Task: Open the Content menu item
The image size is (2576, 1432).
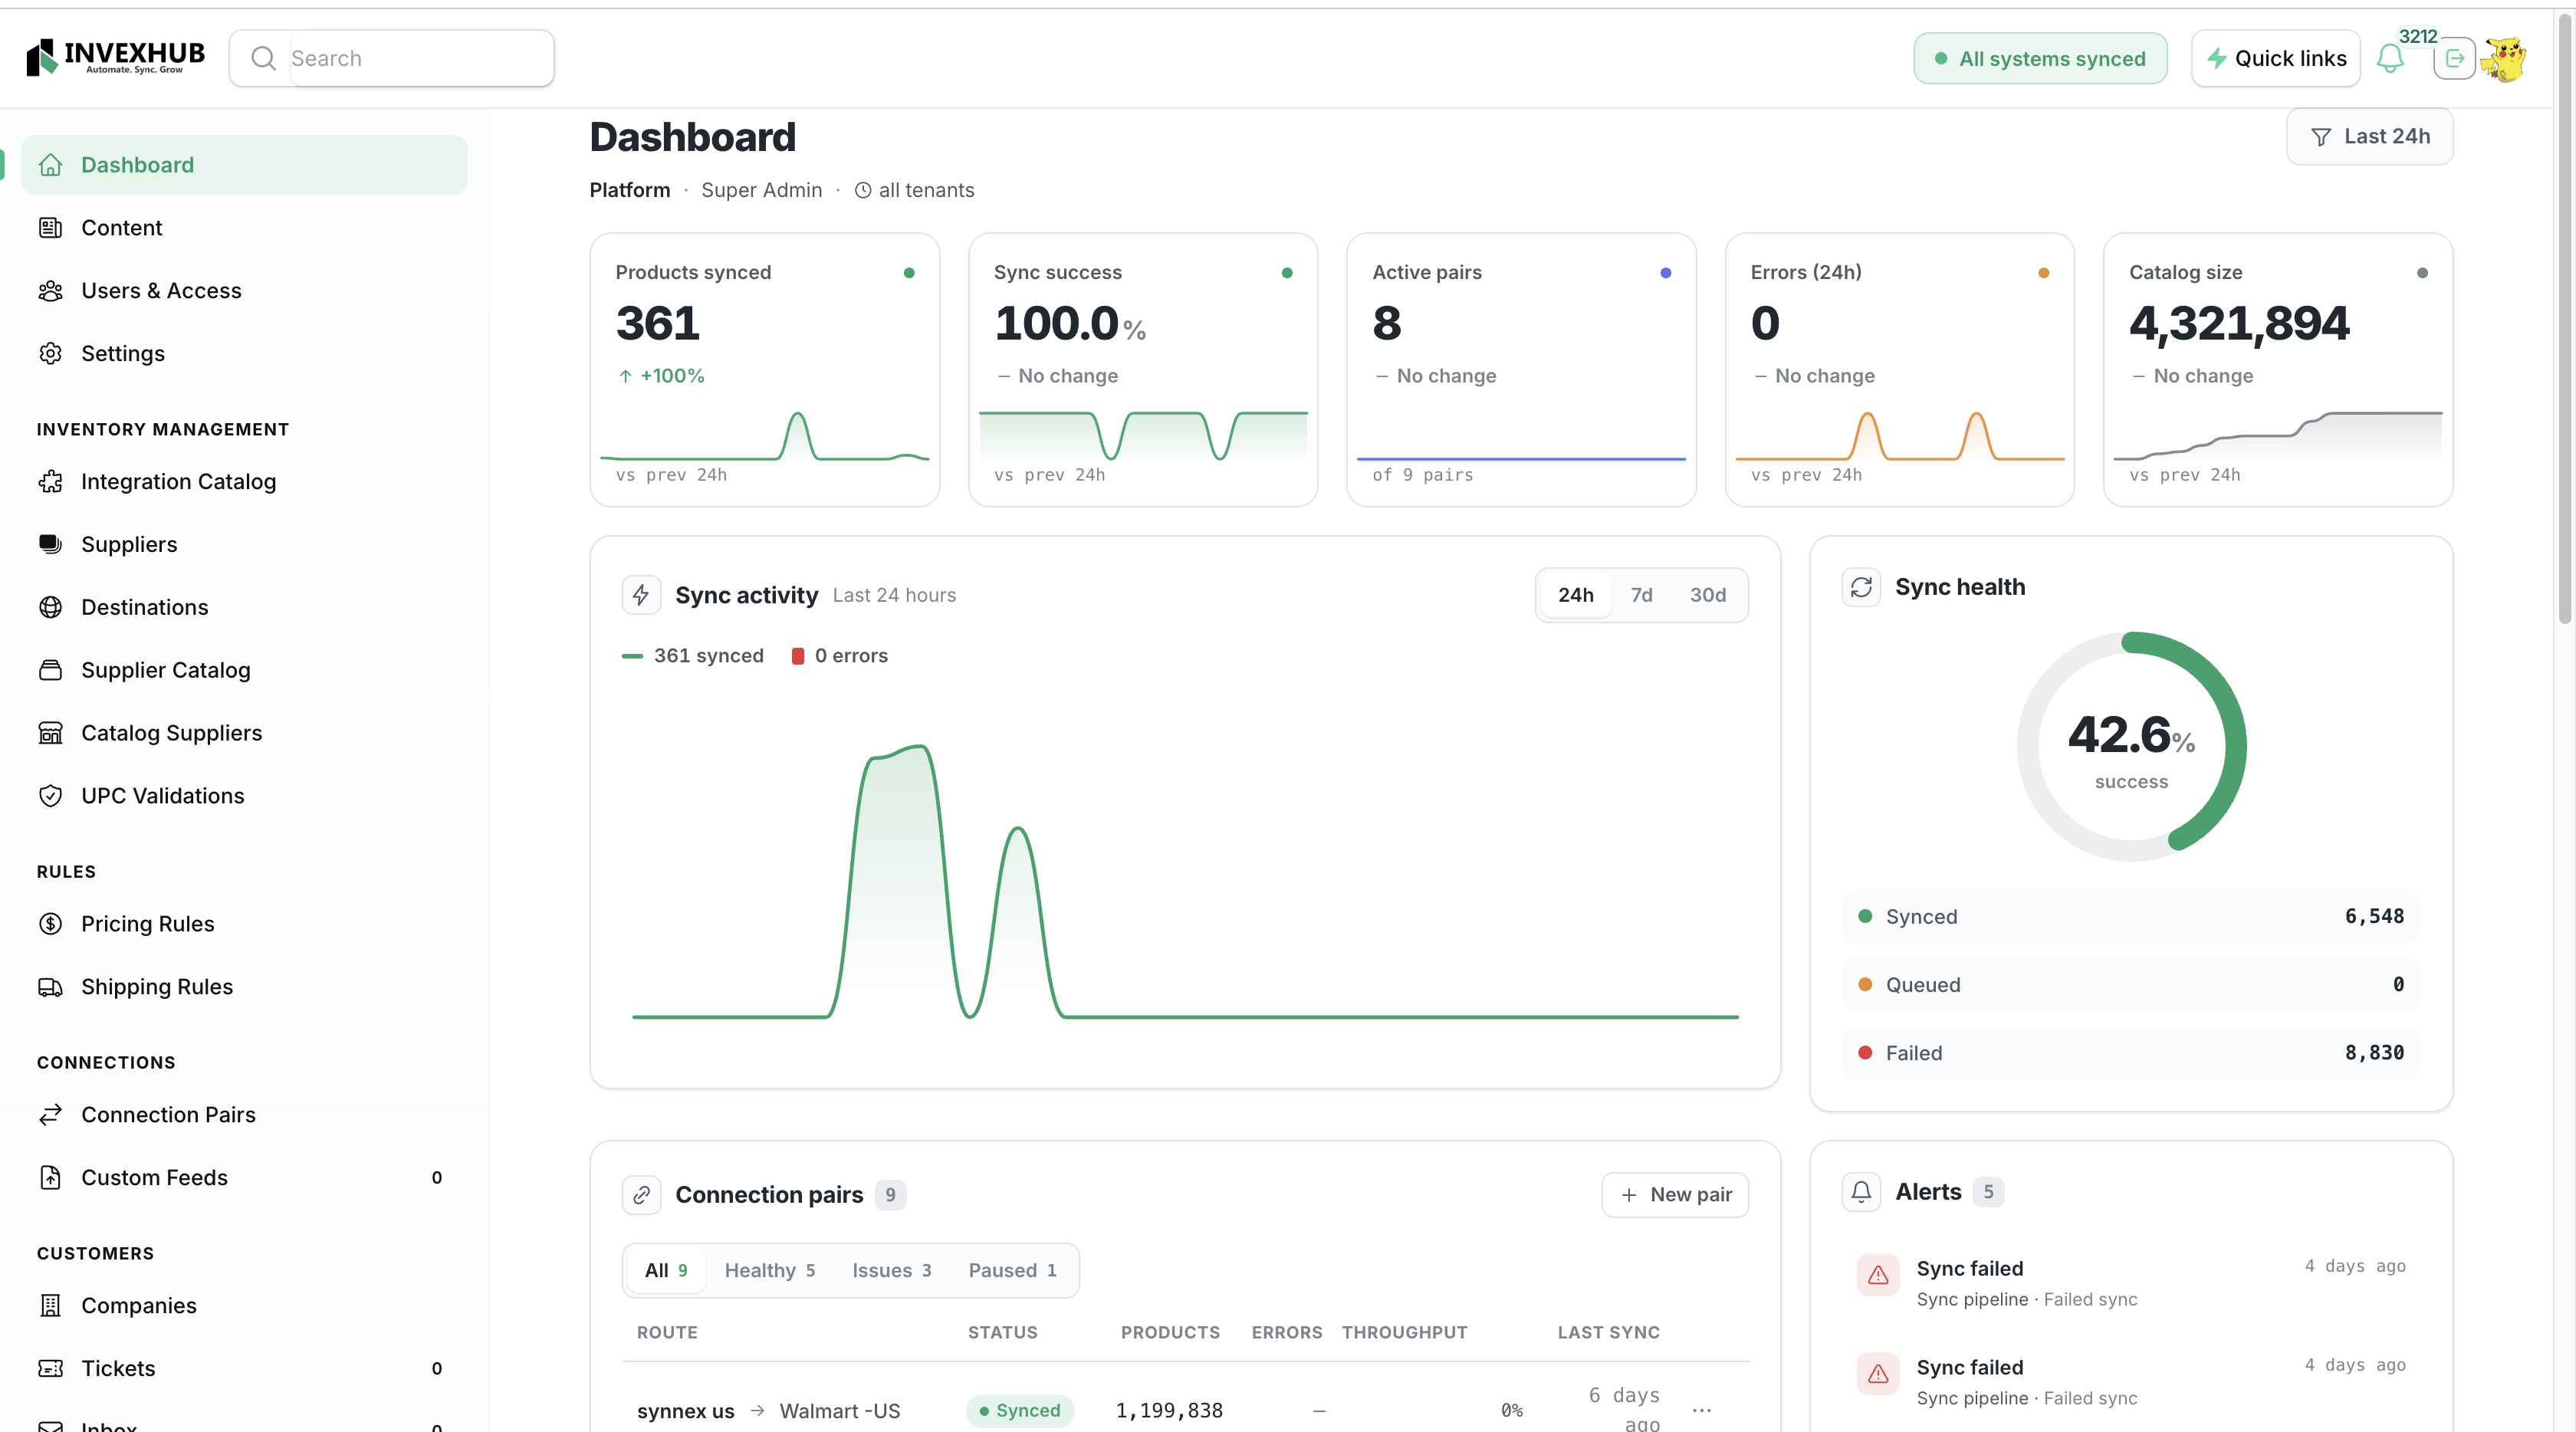Action: click(x=244, y=228)
